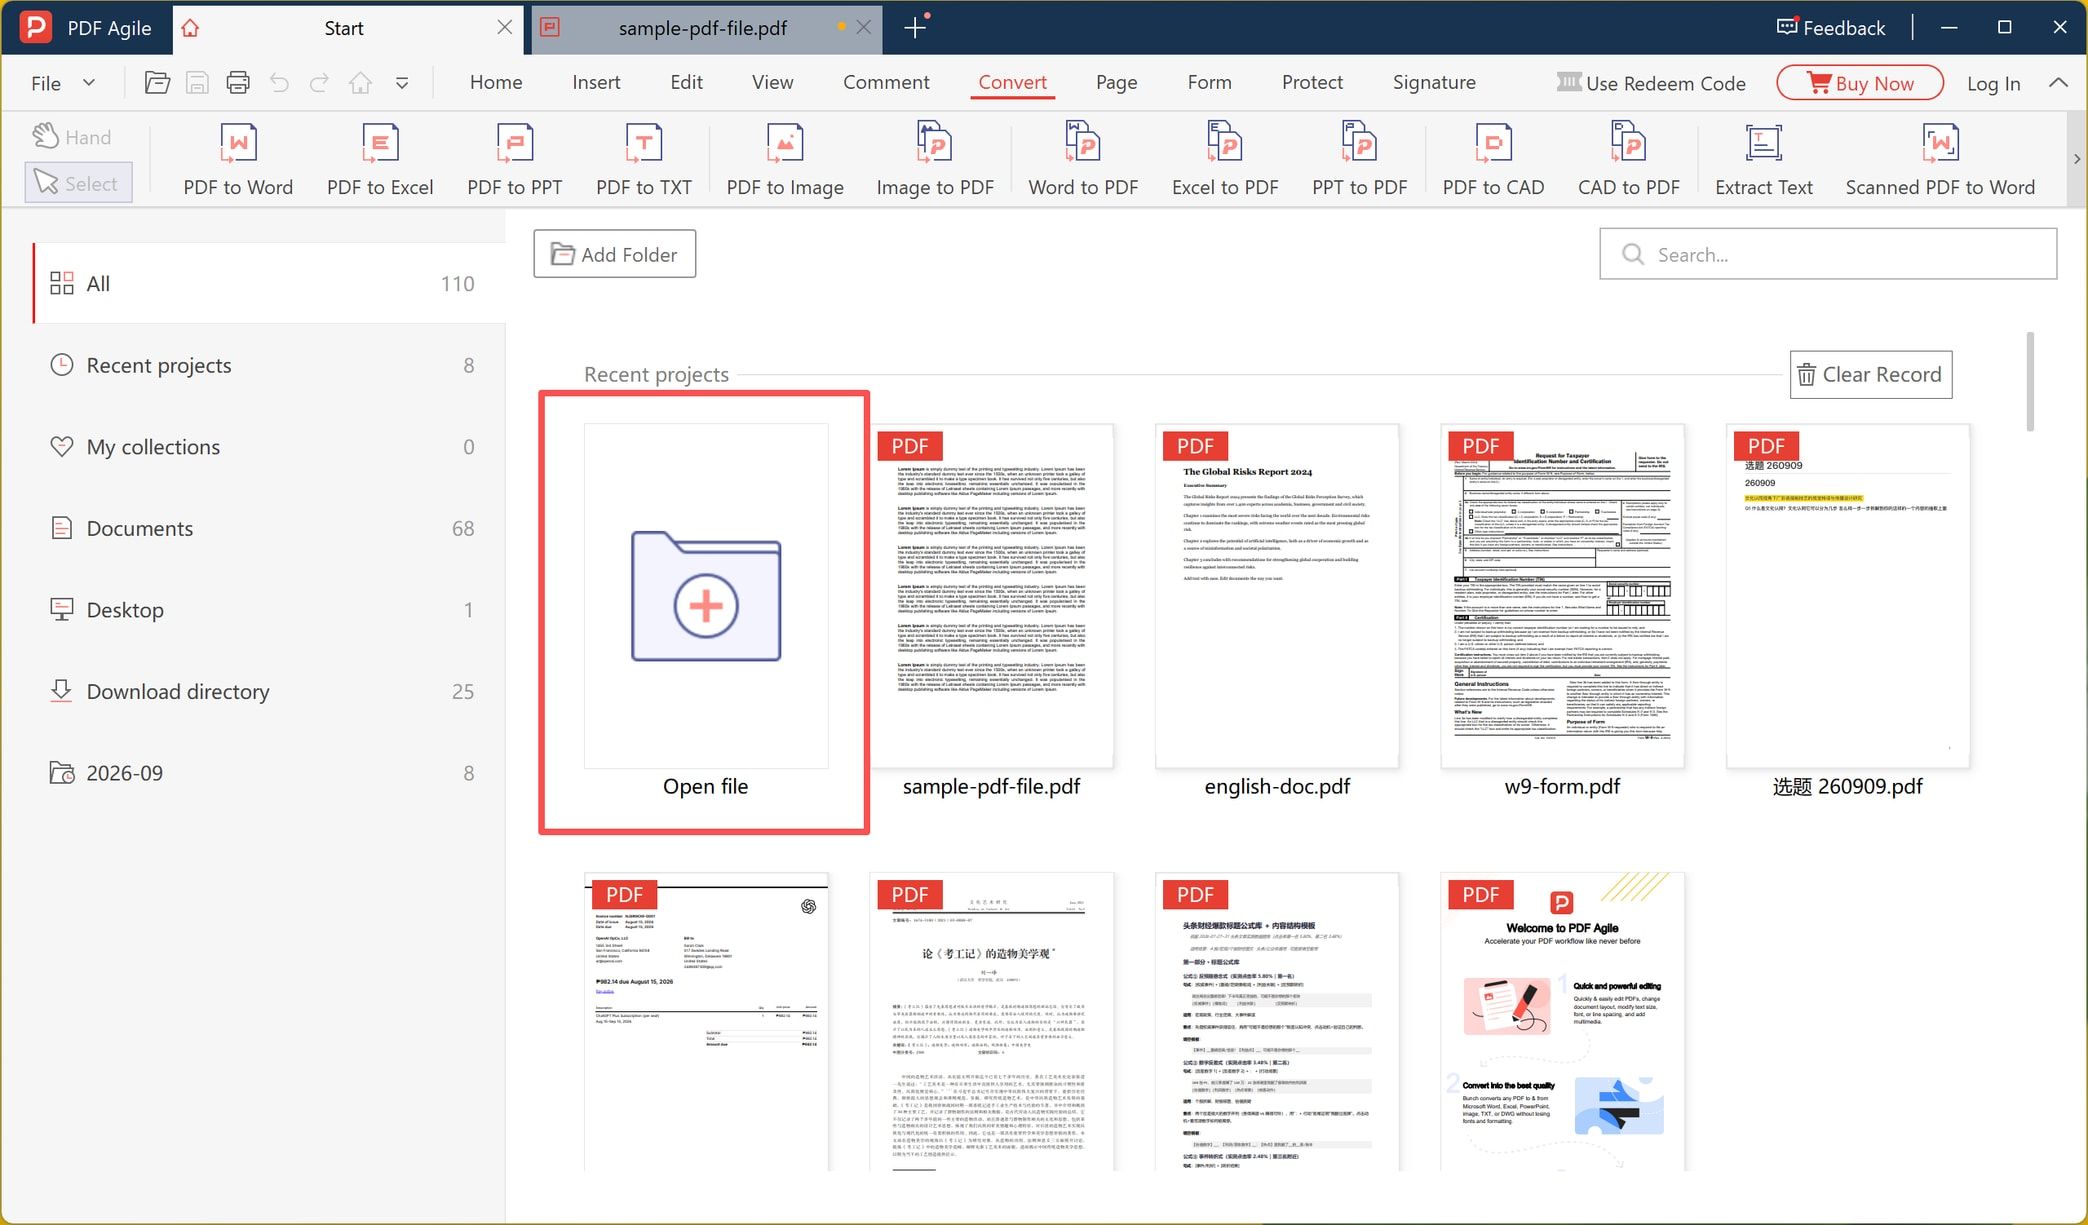Switch to the sample-pdf-file.pdf tab
Screen dimensions: 2088x1225
[703, 28]
